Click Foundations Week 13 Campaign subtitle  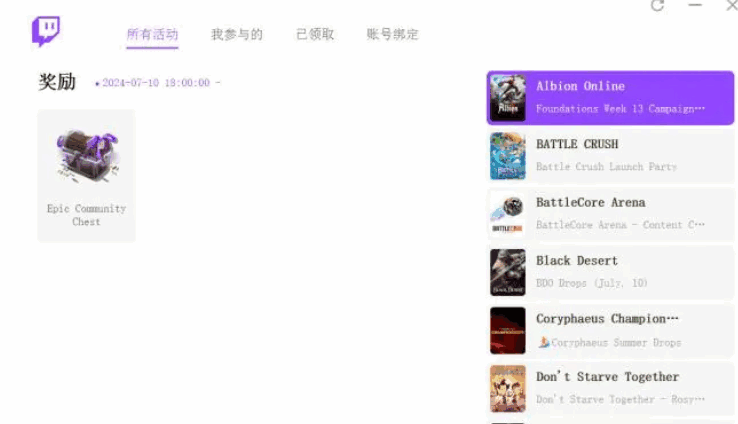click(620, 109)
